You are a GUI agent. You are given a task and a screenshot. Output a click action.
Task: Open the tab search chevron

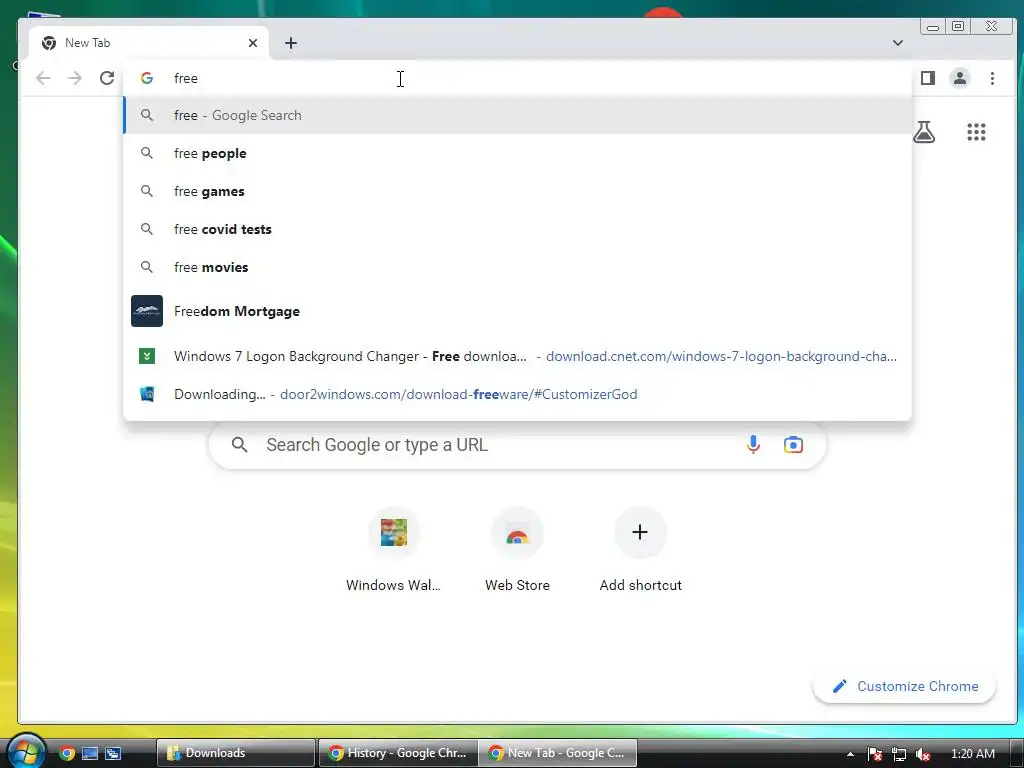tap(898, 43)
